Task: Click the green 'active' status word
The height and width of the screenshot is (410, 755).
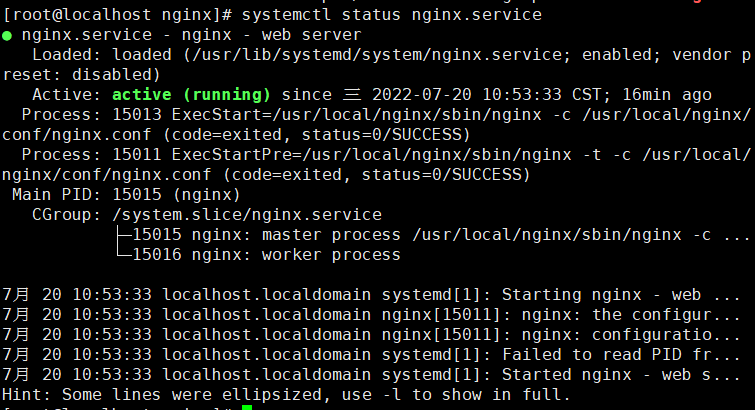Action: (142, 94)
